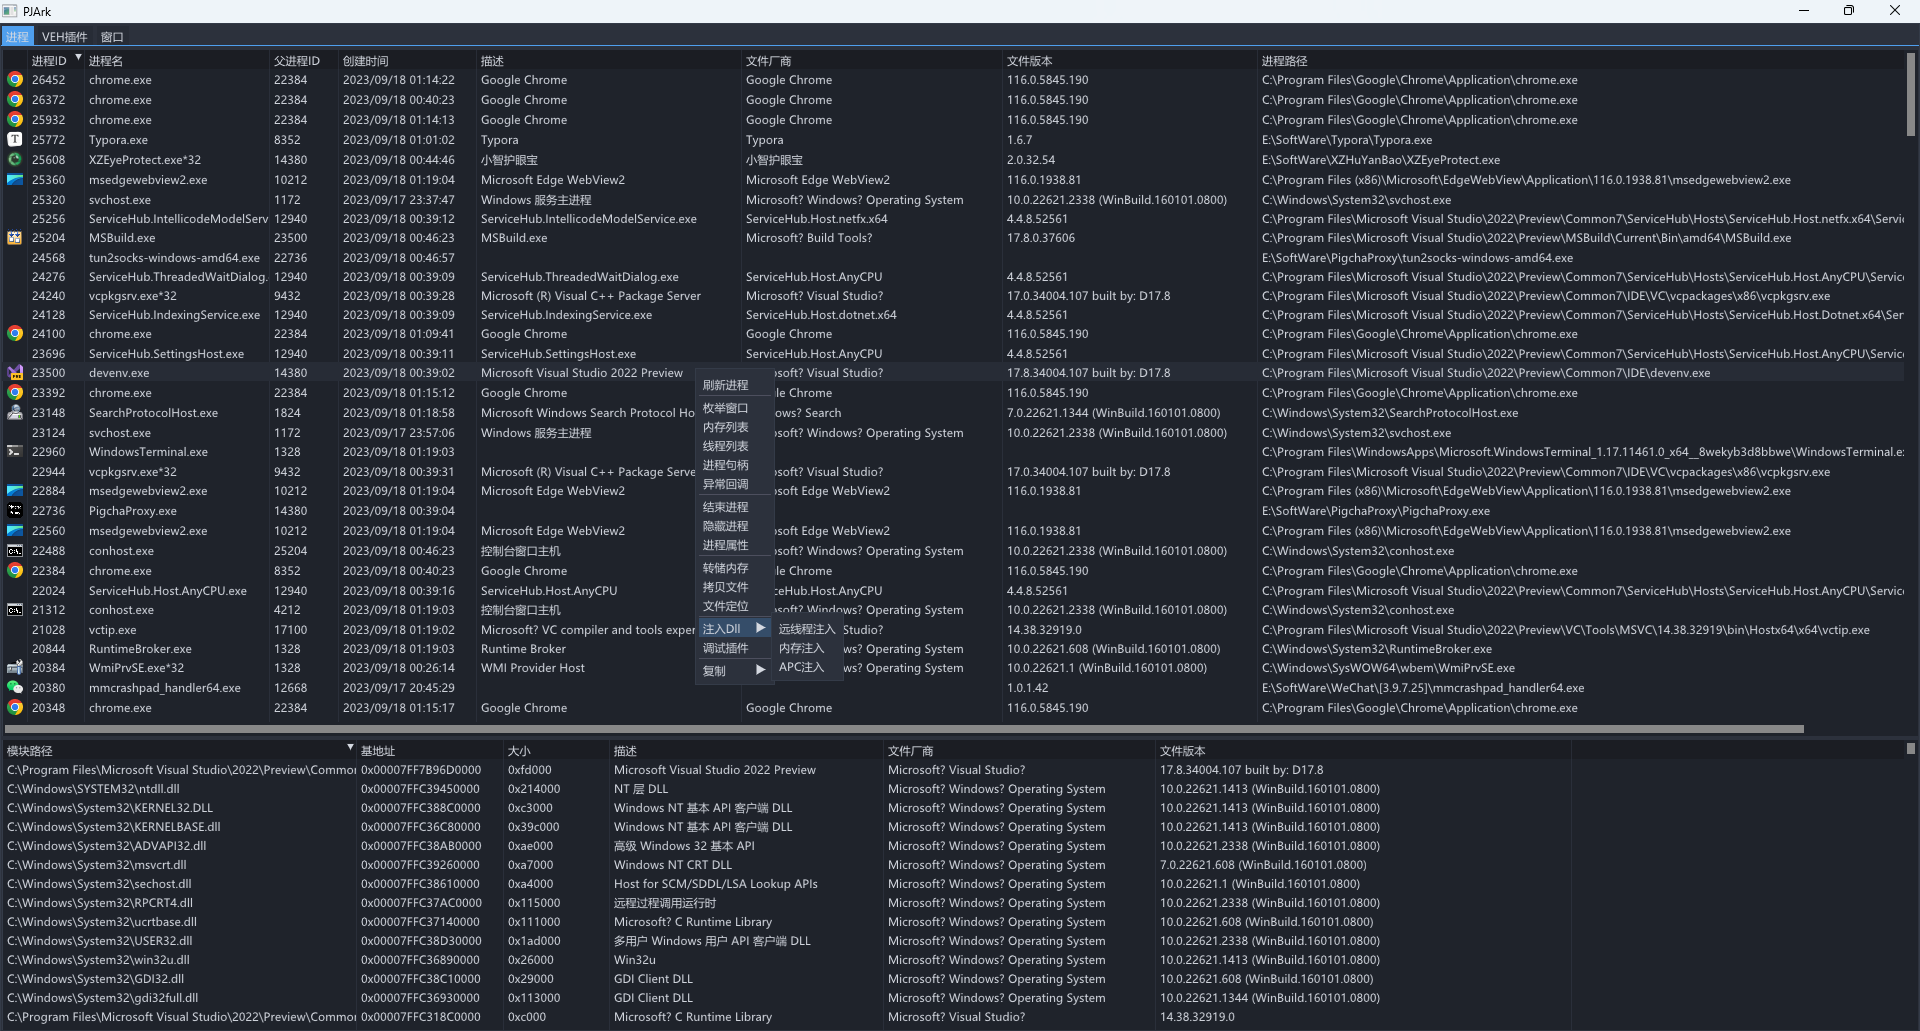Click XZEyeProtect icon of process 25608
Viewport: 1920px width, 1031px height.
(15, 160)
